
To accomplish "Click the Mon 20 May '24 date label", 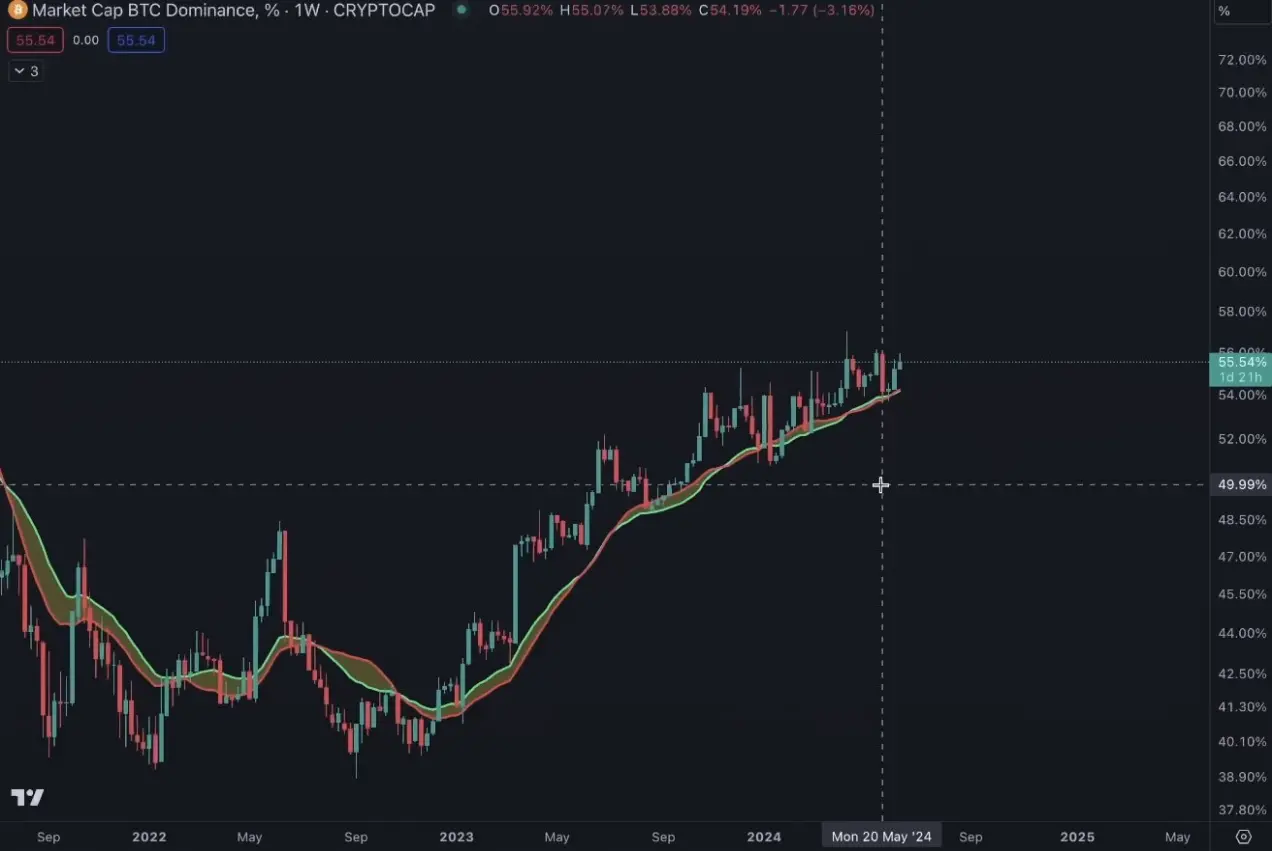I will (x=881, y=837).
